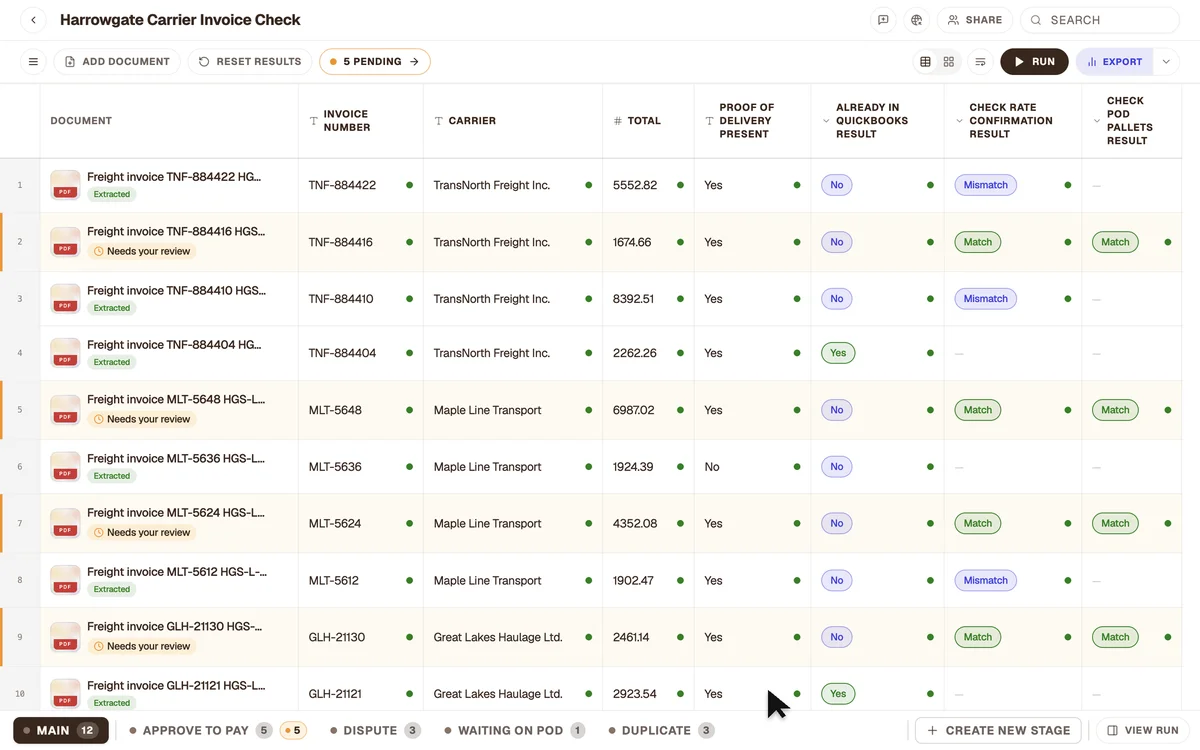
Task: Click the Export button
Action: point(1114,62)
